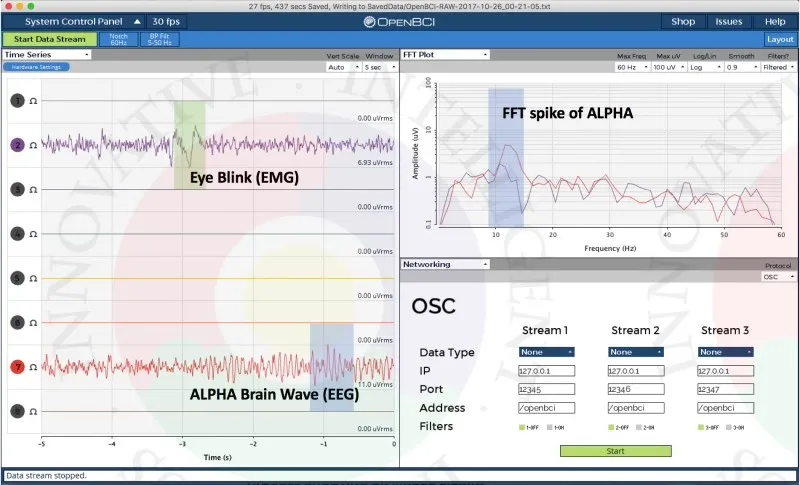Expand the Max Freq 60 Hz dropdown

(629, 67)
